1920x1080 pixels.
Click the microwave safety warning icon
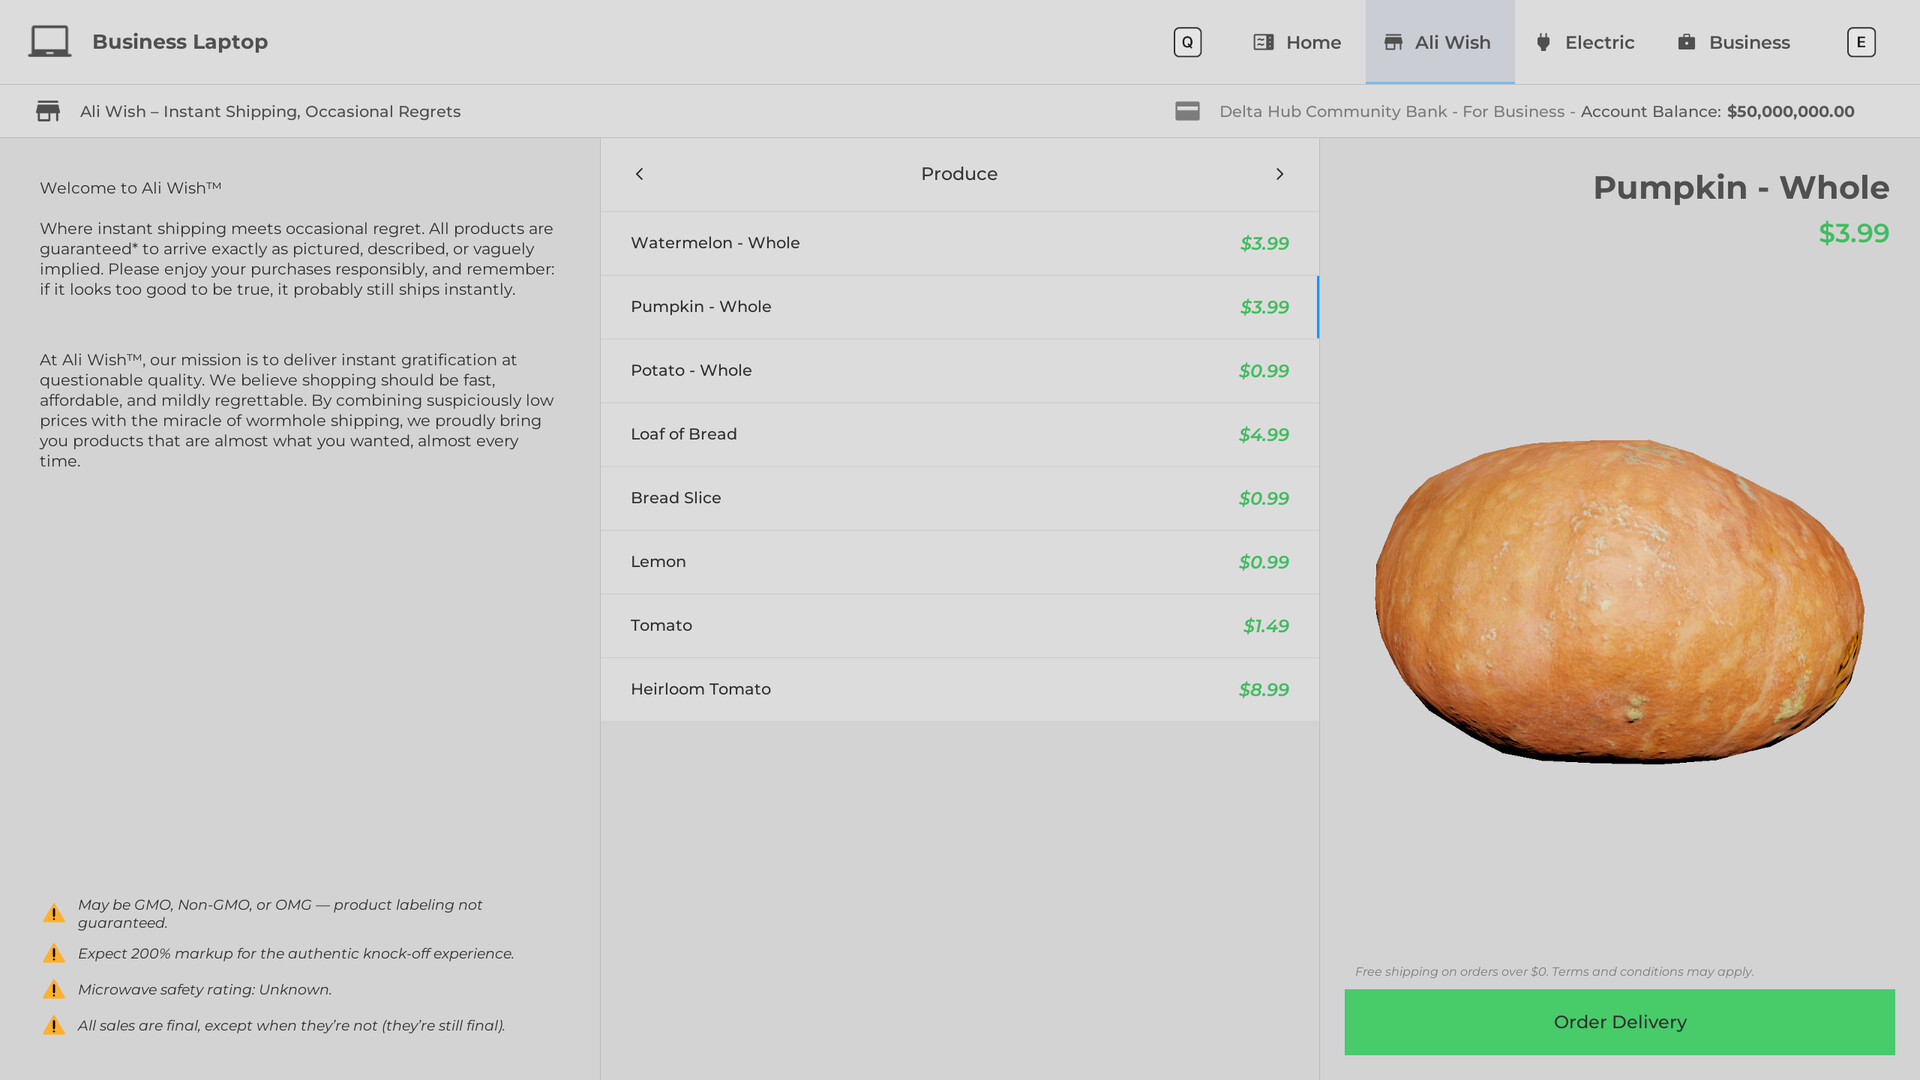tap(54, 990)
